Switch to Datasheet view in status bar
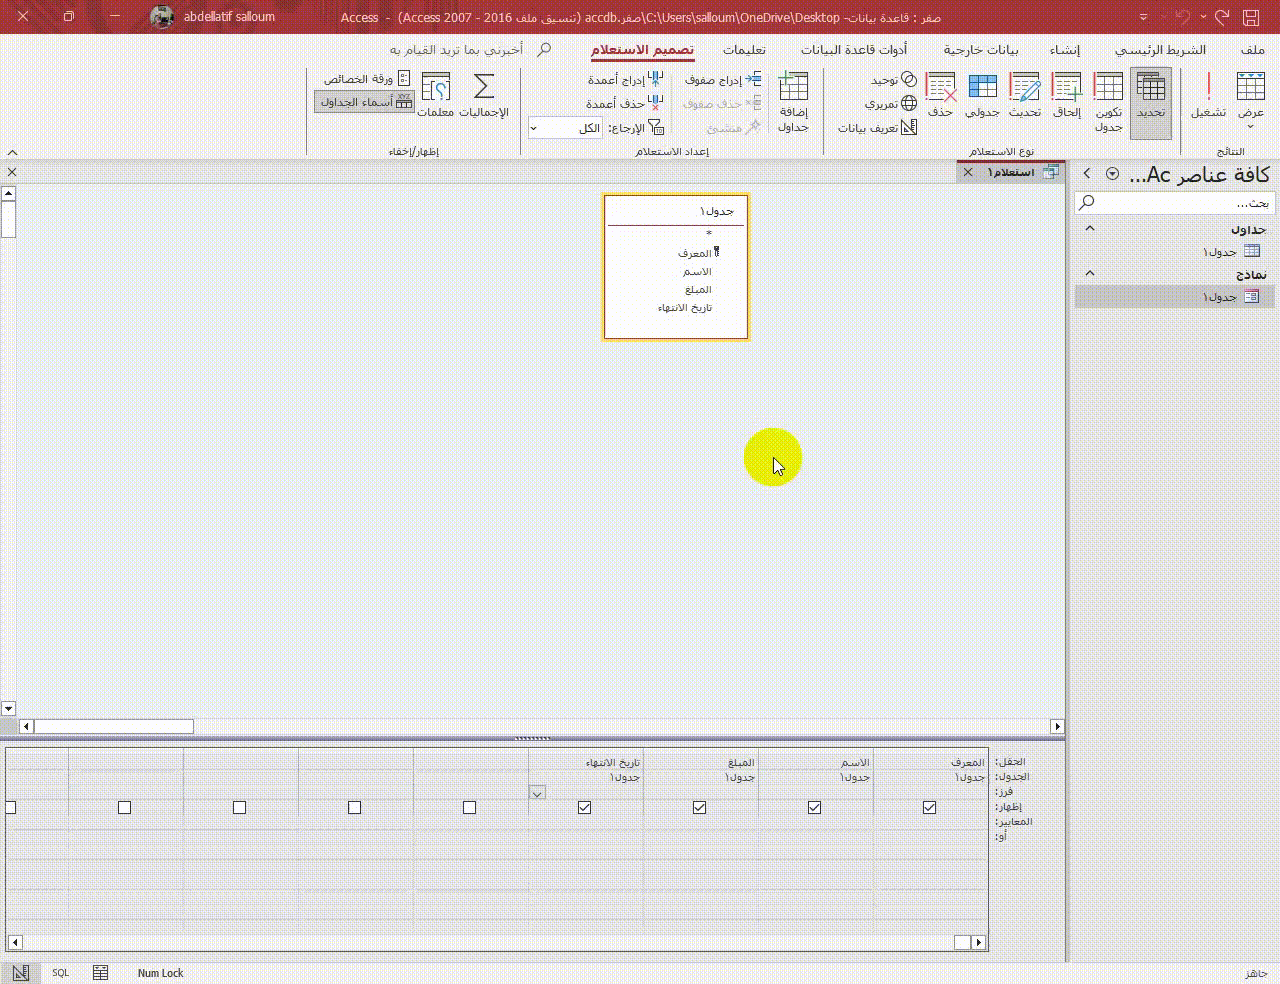This screenshot has height=984, width=1280. 100,973
